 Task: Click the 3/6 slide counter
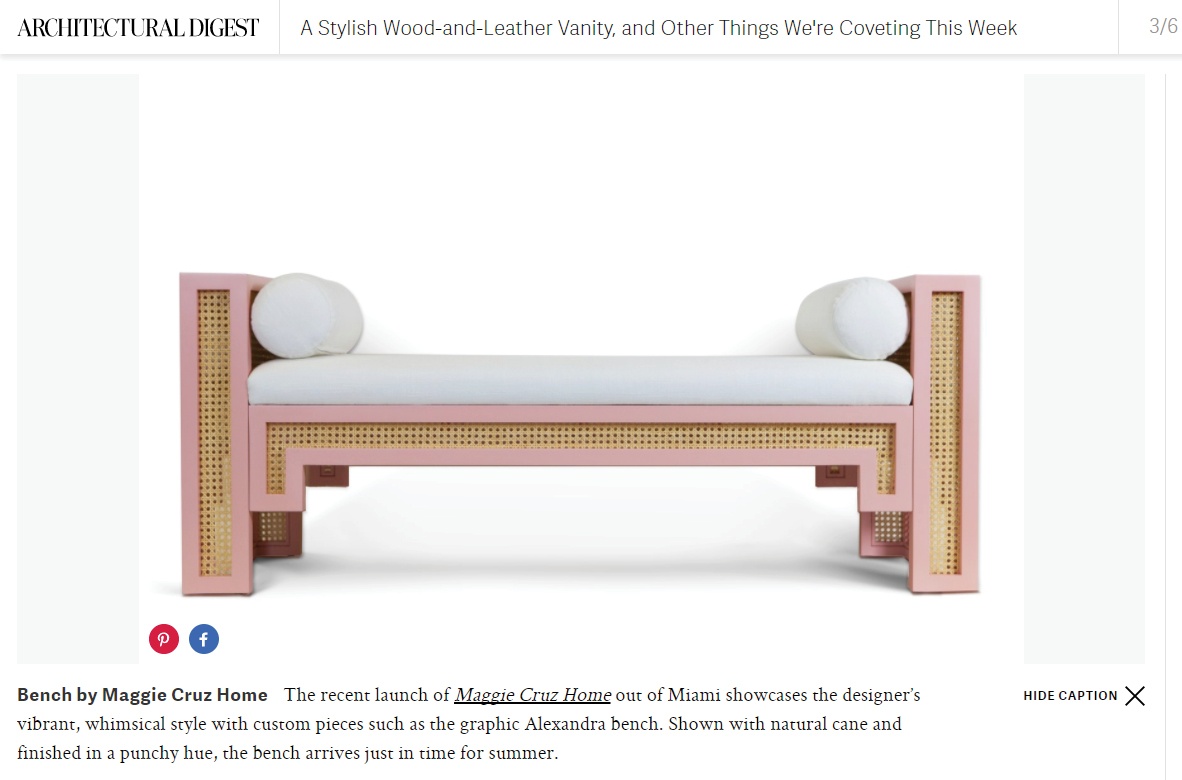click(1162, 26)
